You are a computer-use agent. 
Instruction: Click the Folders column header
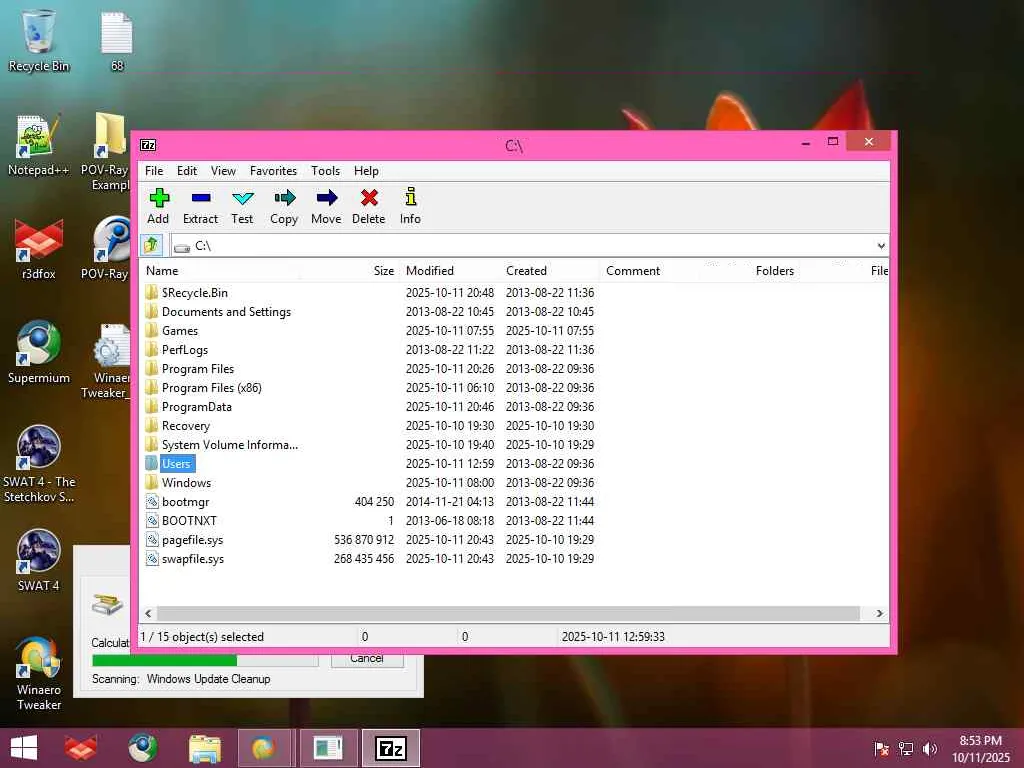(775, 270)
